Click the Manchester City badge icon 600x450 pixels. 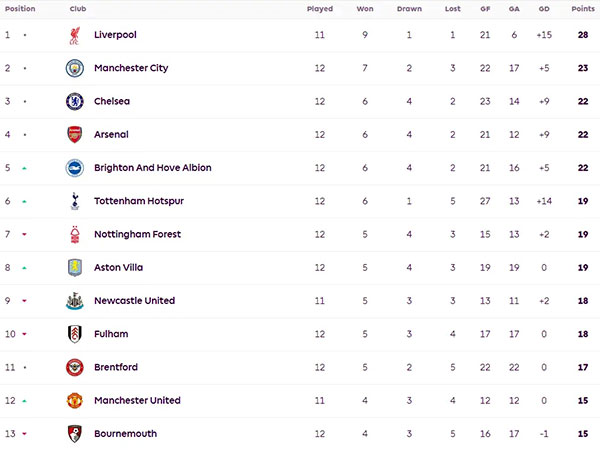(x=75, y=68)
